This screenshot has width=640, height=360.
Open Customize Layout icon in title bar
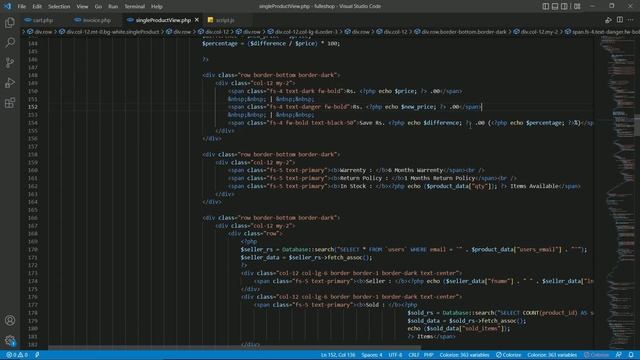pos(577,6)
